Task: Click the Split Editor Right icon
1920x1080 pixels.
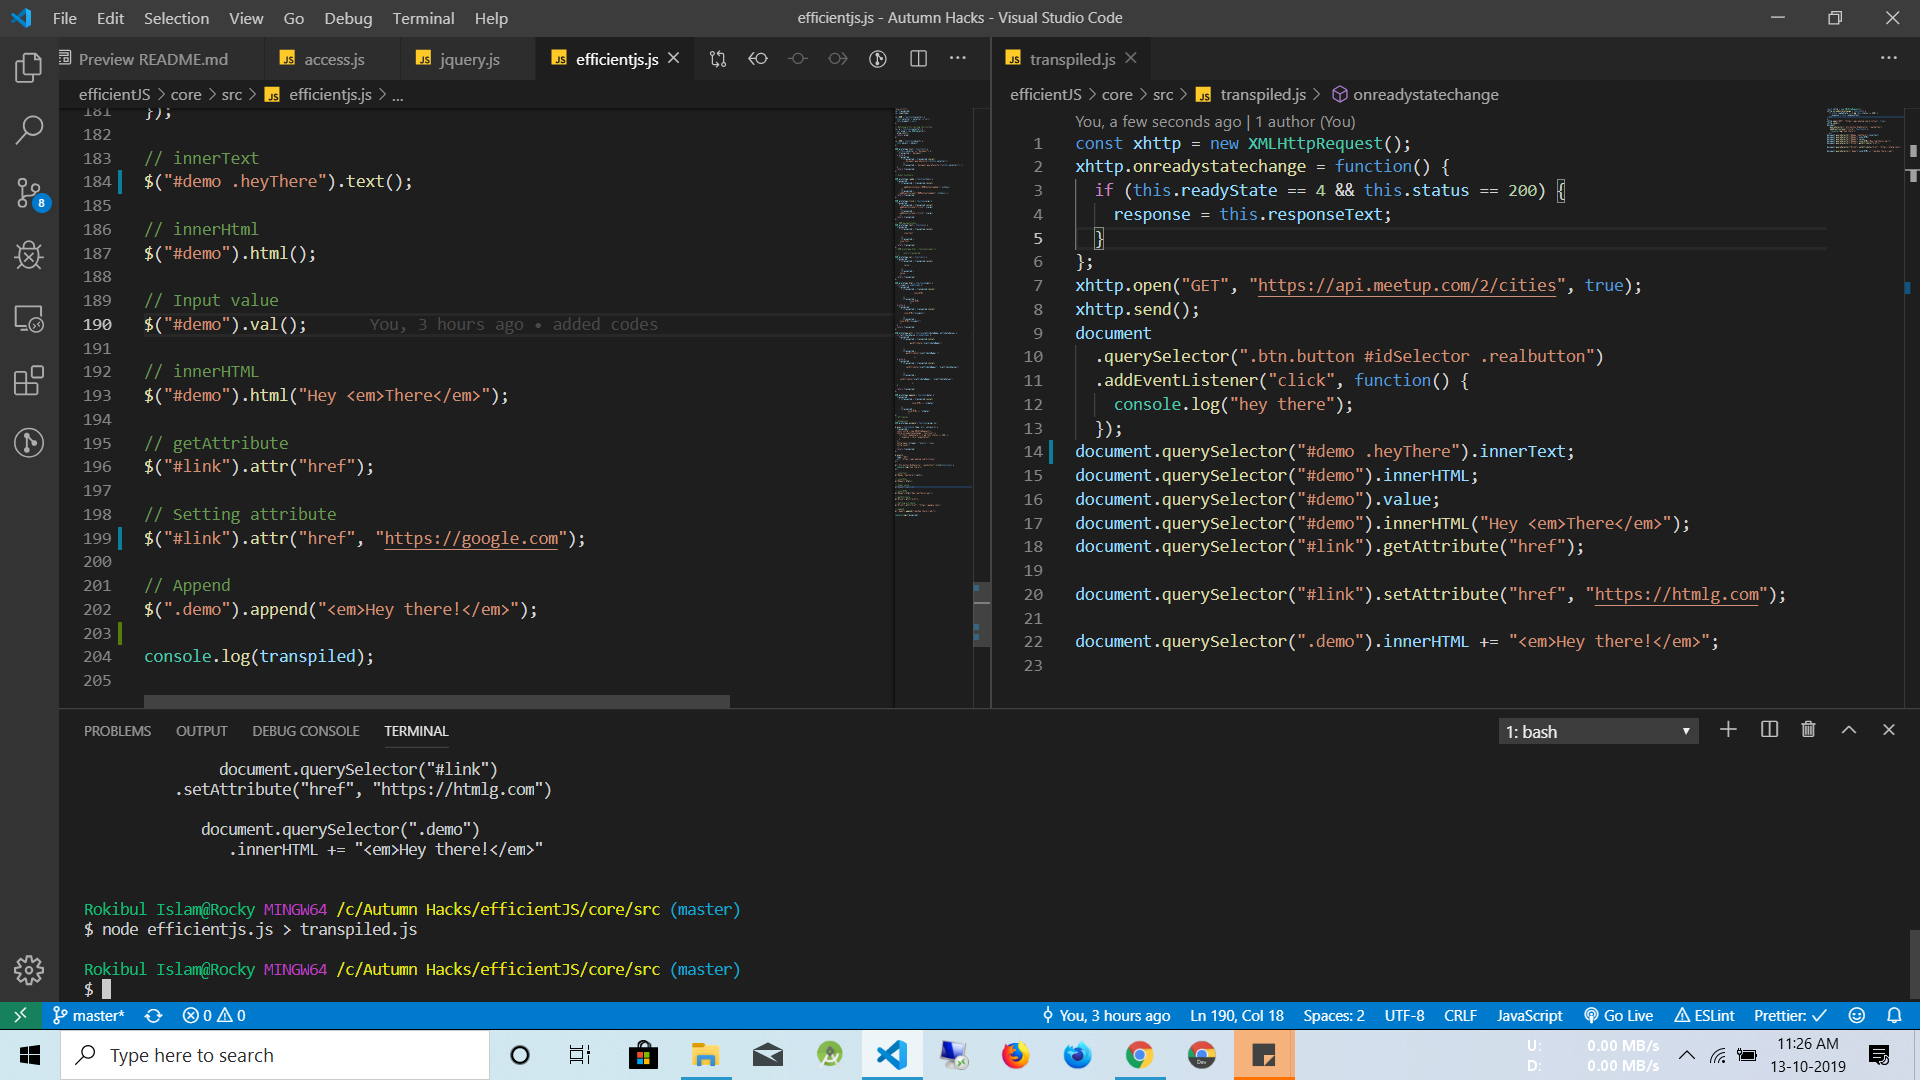Action: pyautogui.click(x=918, y=59)
